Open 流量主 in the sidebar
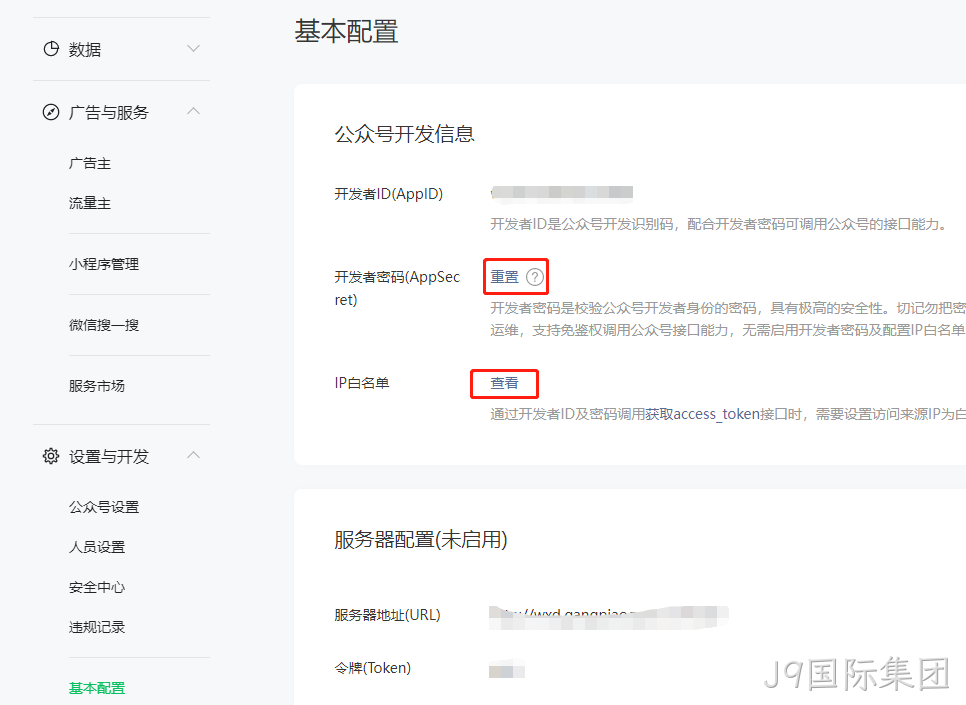Viewport: 966px width, 705px height. [90, 203]
